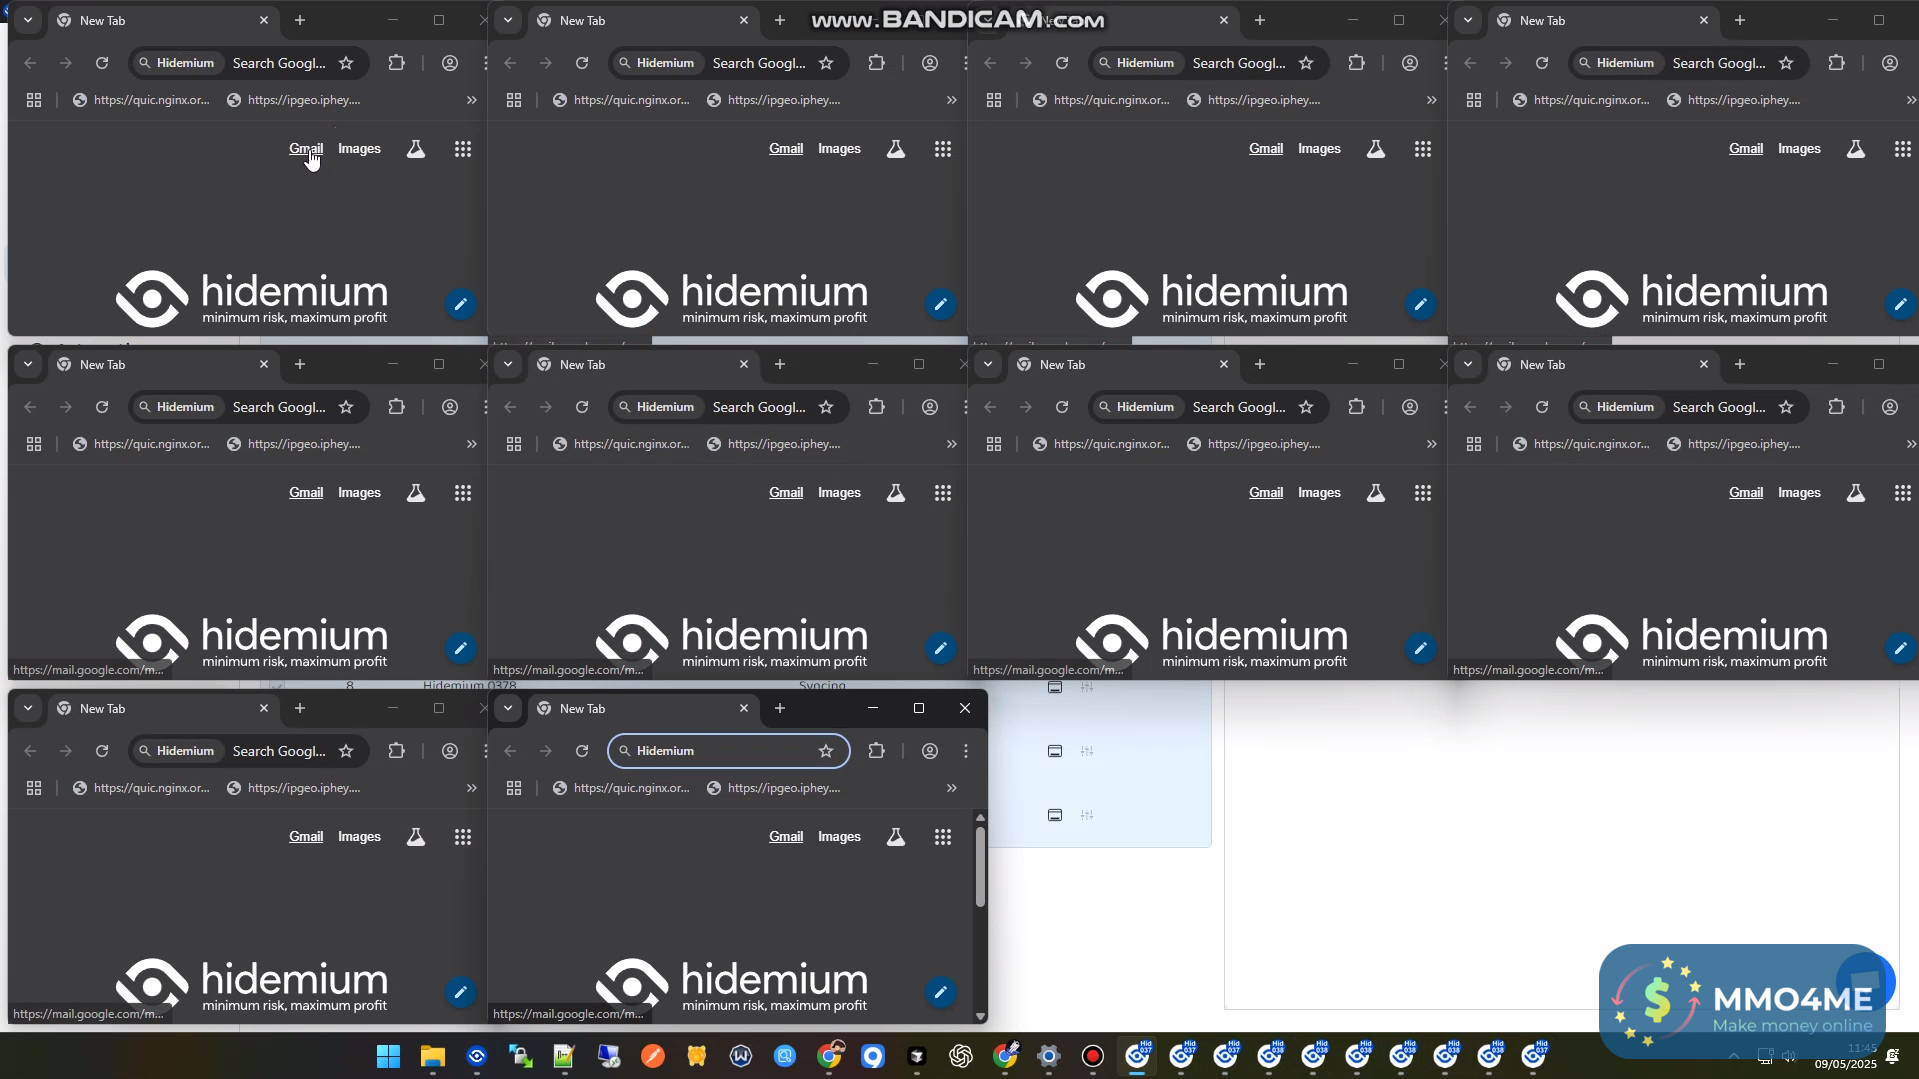Open Gmail link in the focused bottom window
The image size is (1919, 1079).
click(x=786, y=837)
